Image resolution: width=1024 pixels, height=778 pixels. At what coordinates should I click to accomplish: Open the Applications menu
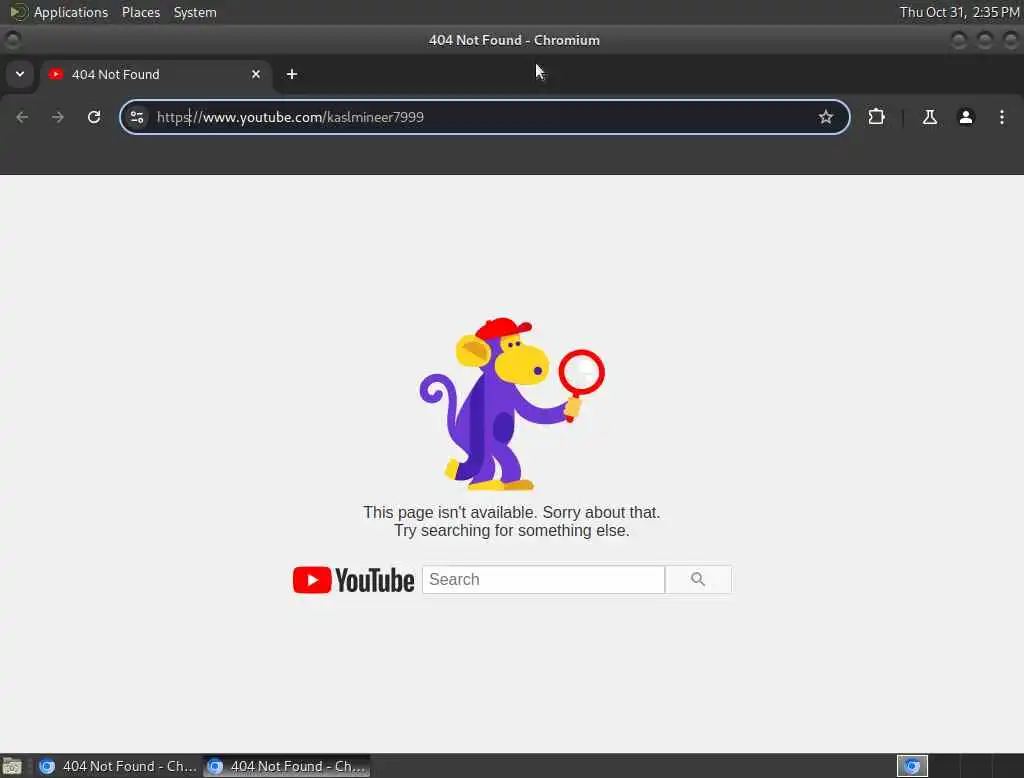[x=71, y=12]
